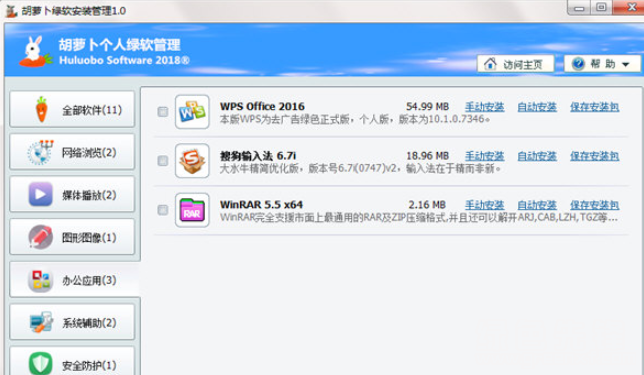644x375 pixels.
Task: Click 手动安装 for WinRAR
Action: (x=484, y=205)
